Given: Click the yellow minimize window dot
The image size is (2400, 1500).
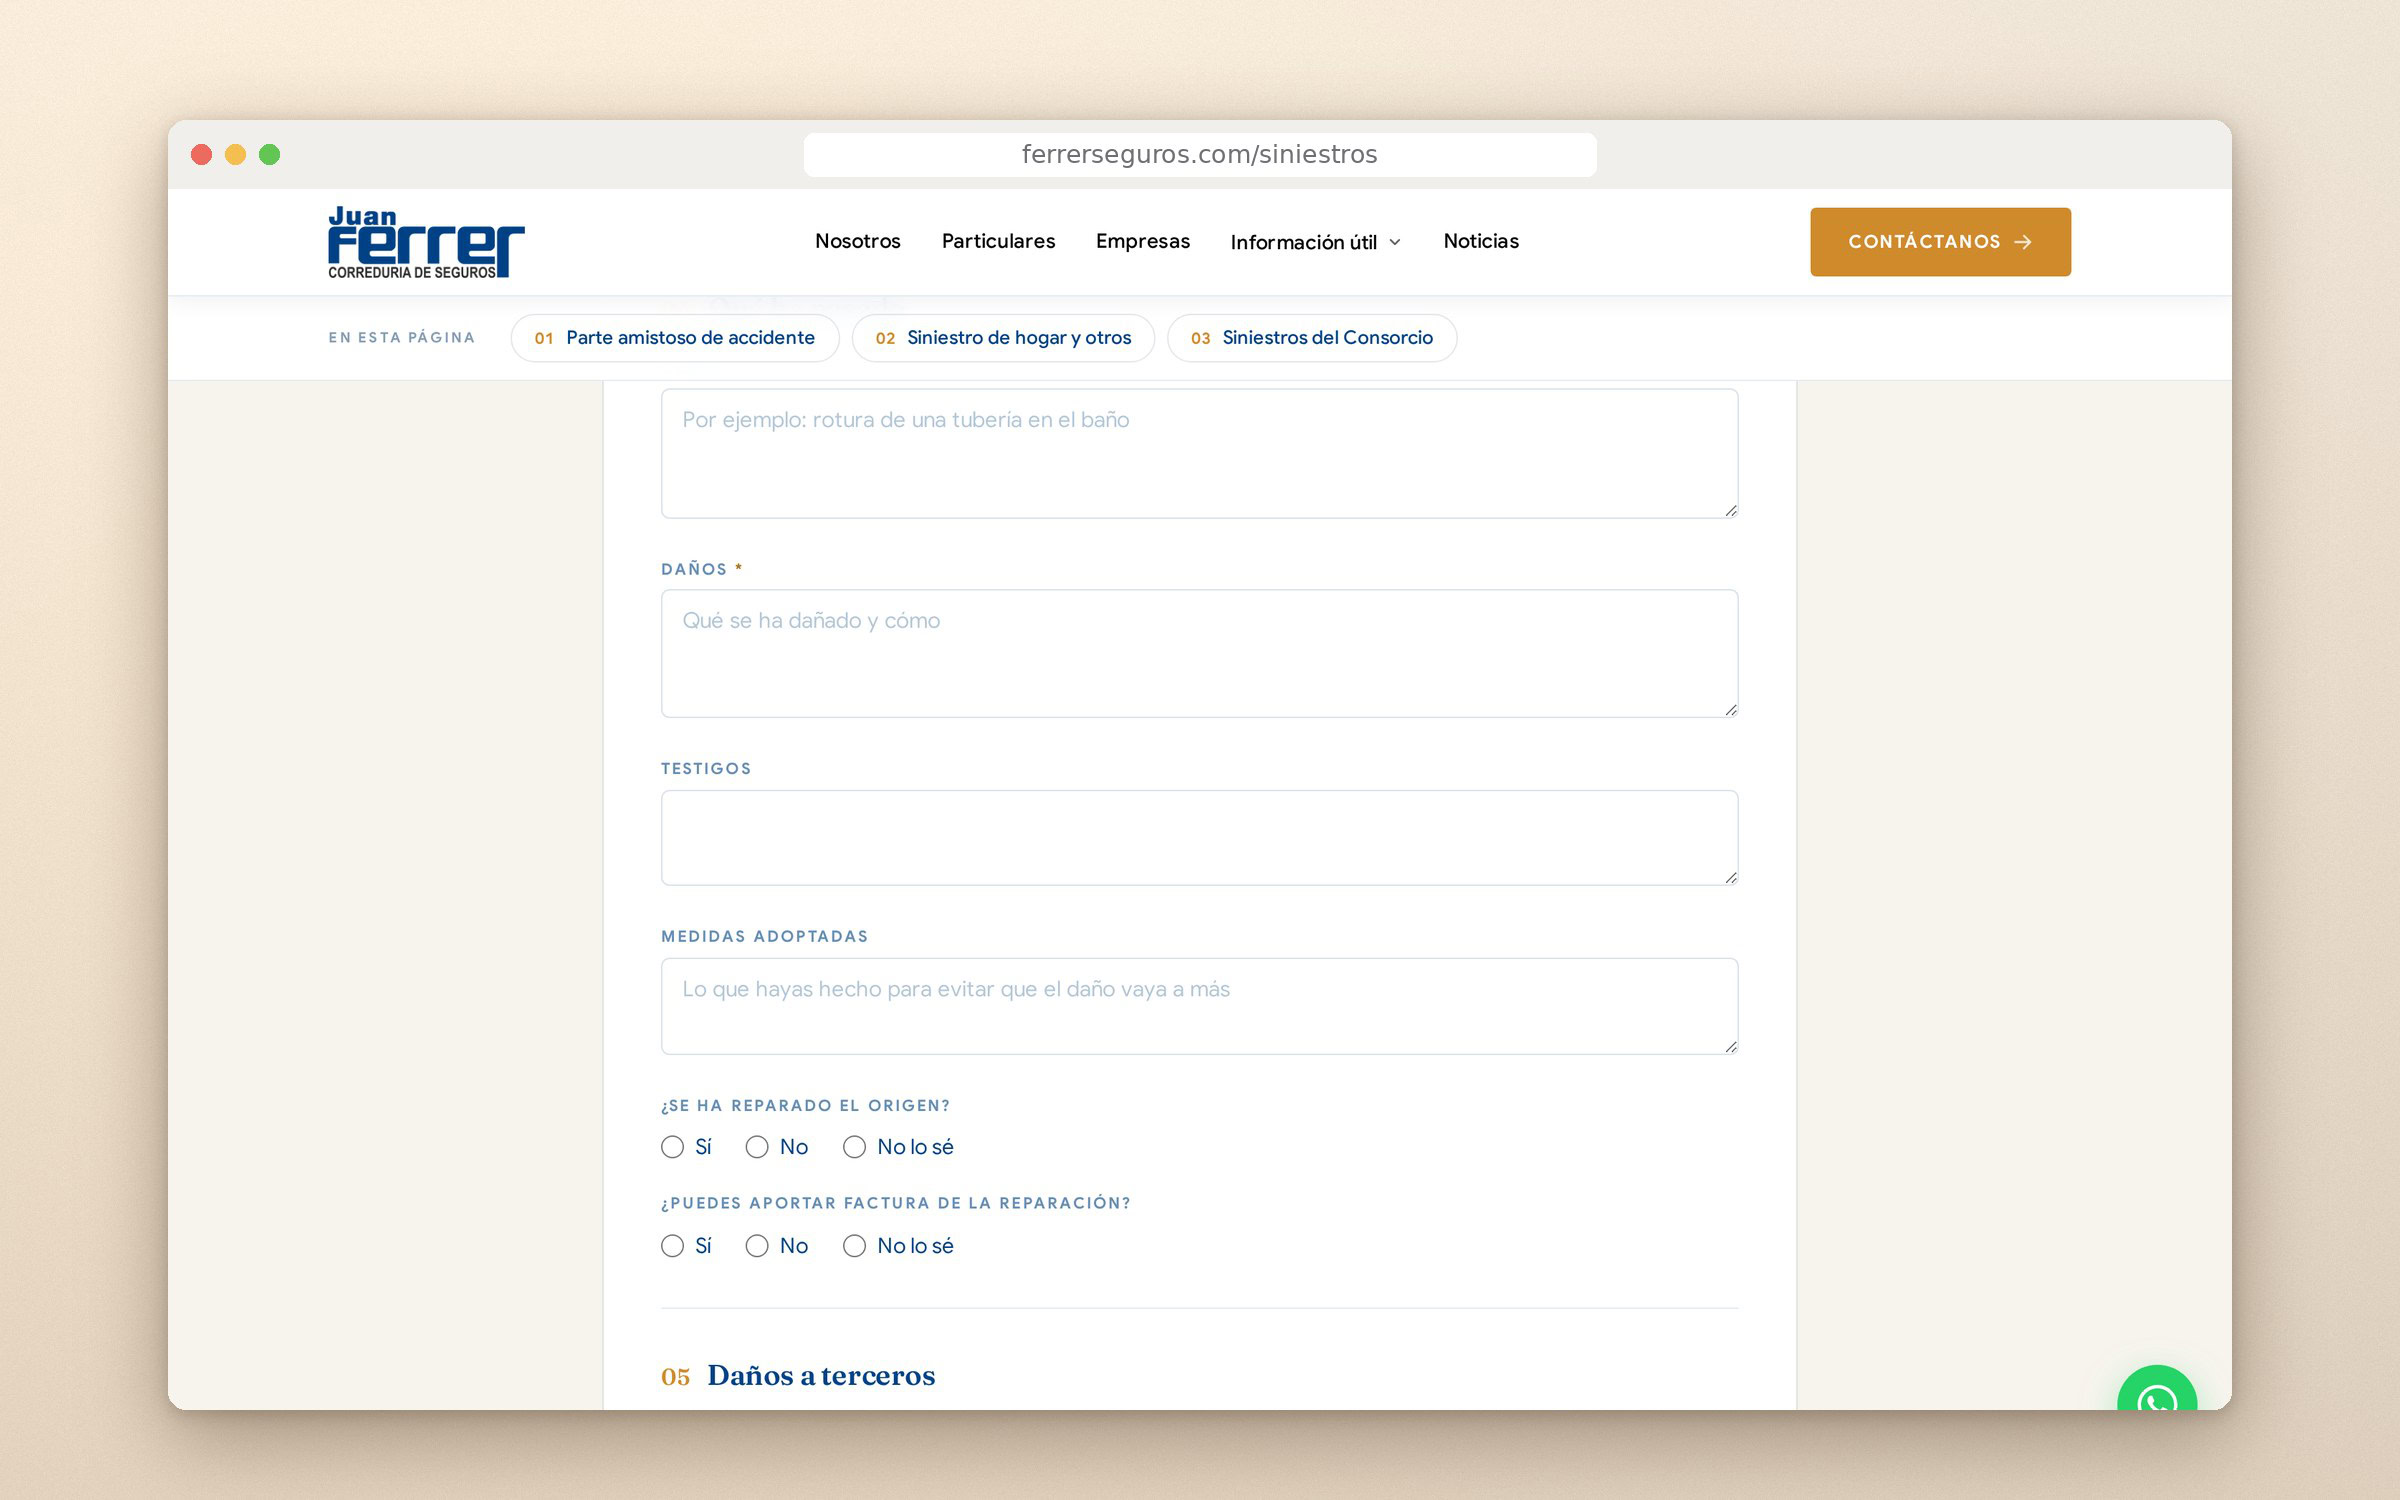Looking at the screenshot, I should pos(235,154).
